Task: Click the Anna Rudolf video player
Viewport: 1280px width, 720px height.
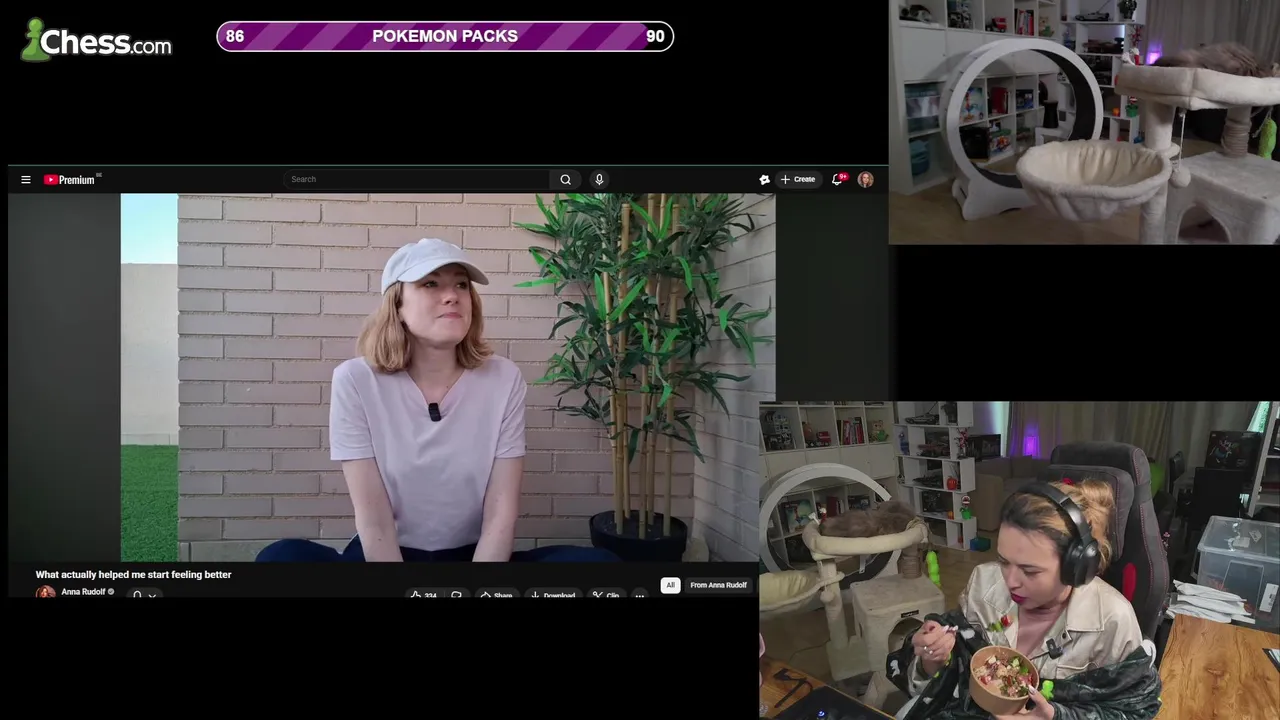Action: pyautogui.click(x=448, y=378)
